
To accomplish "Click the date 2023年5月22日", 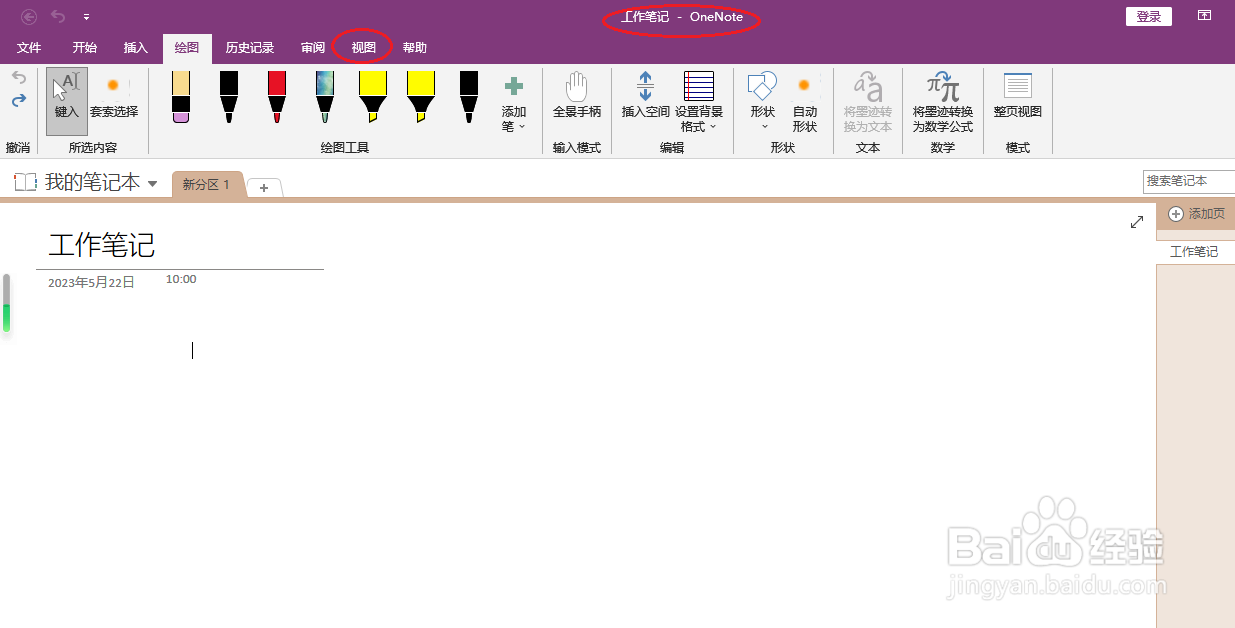I will [91, 283].
